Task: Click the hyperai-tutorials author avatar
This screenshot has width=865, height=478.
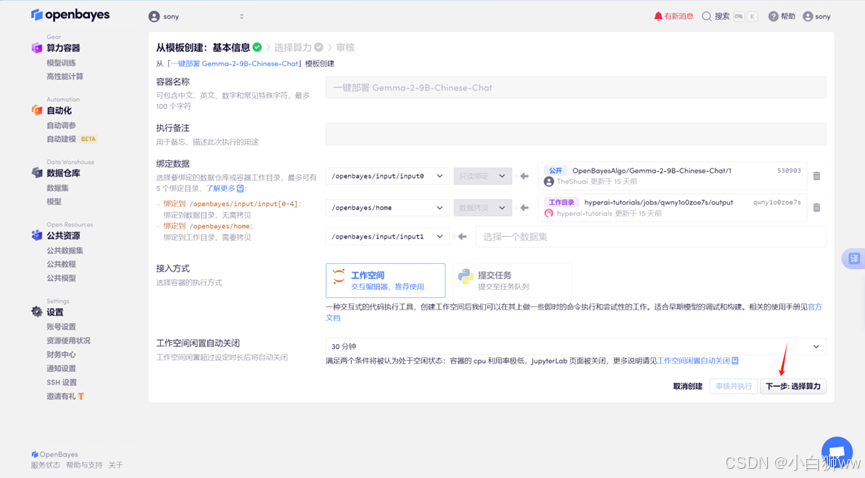Action: [548, 213]
